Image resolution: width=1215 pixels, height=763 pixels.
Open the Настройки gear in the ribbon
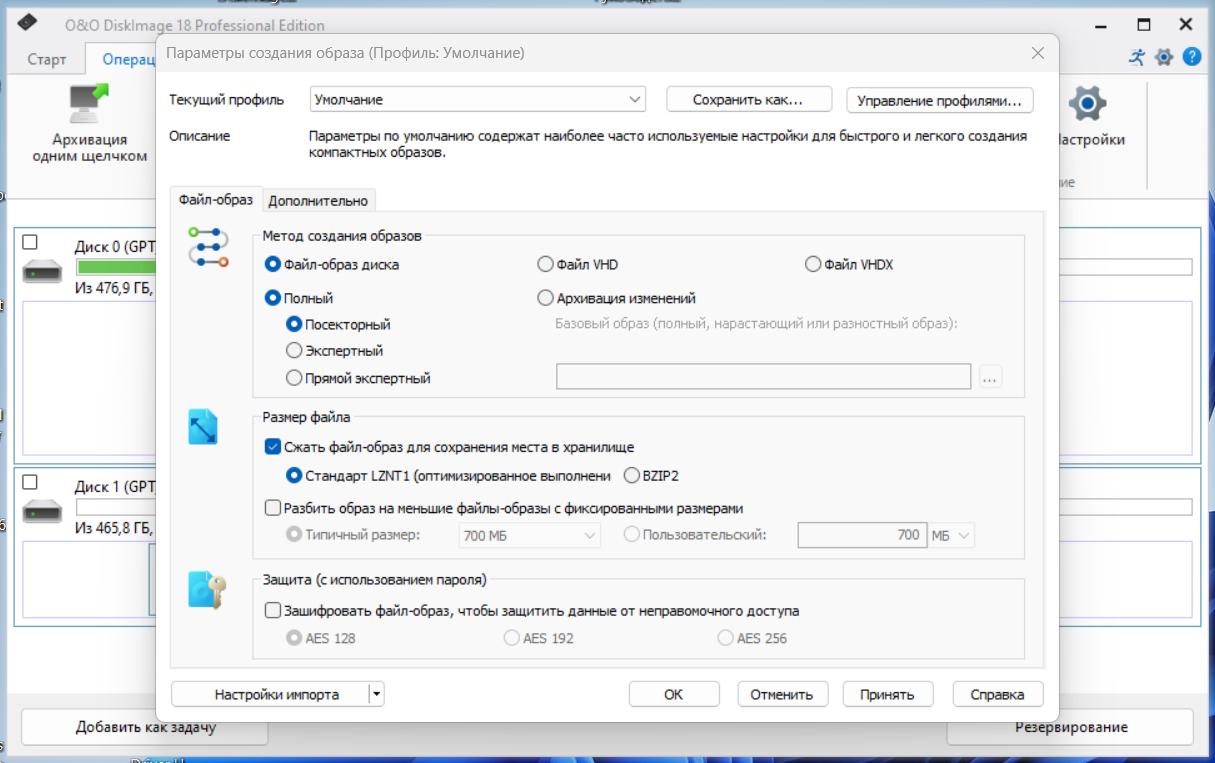(x=1087, y=103)
